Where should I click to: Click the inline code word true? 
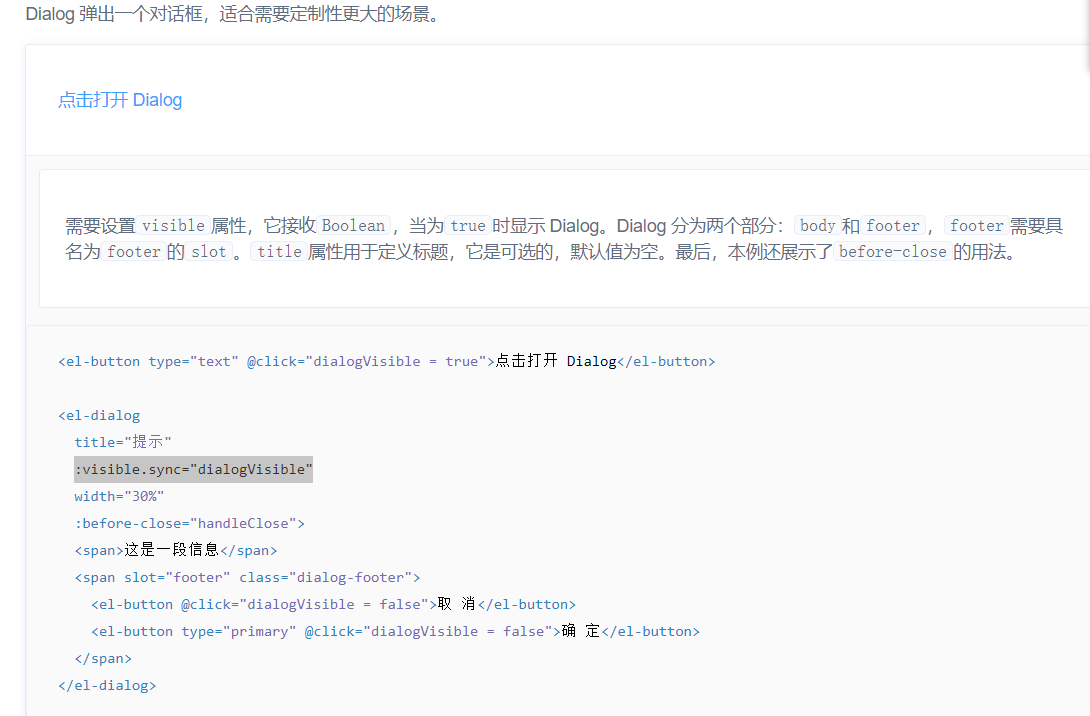click(468, 226)
